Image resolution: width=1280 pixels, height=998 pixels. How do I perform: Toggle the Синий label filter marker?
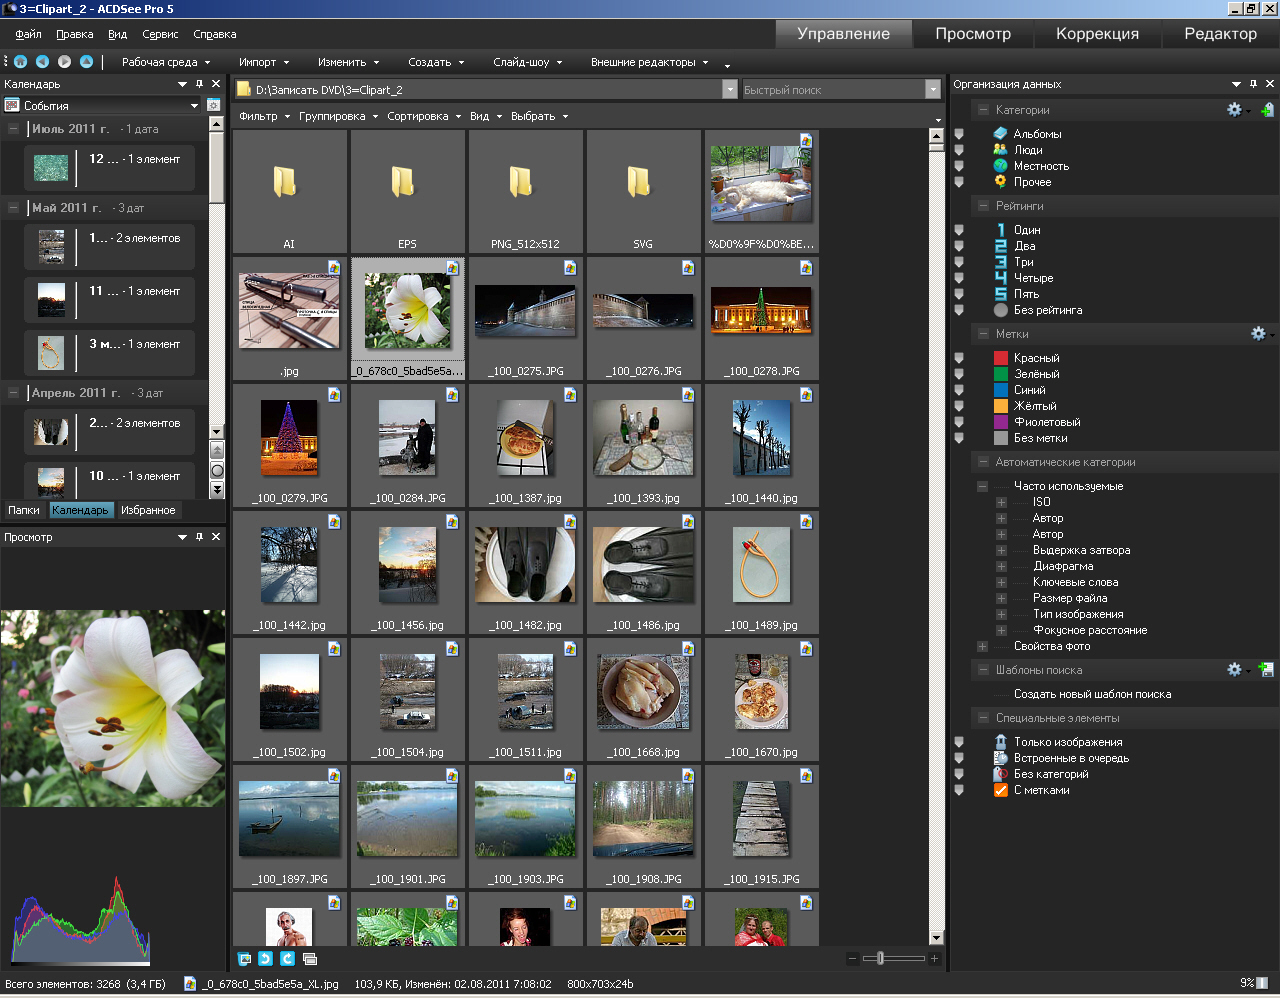(959, 390)
